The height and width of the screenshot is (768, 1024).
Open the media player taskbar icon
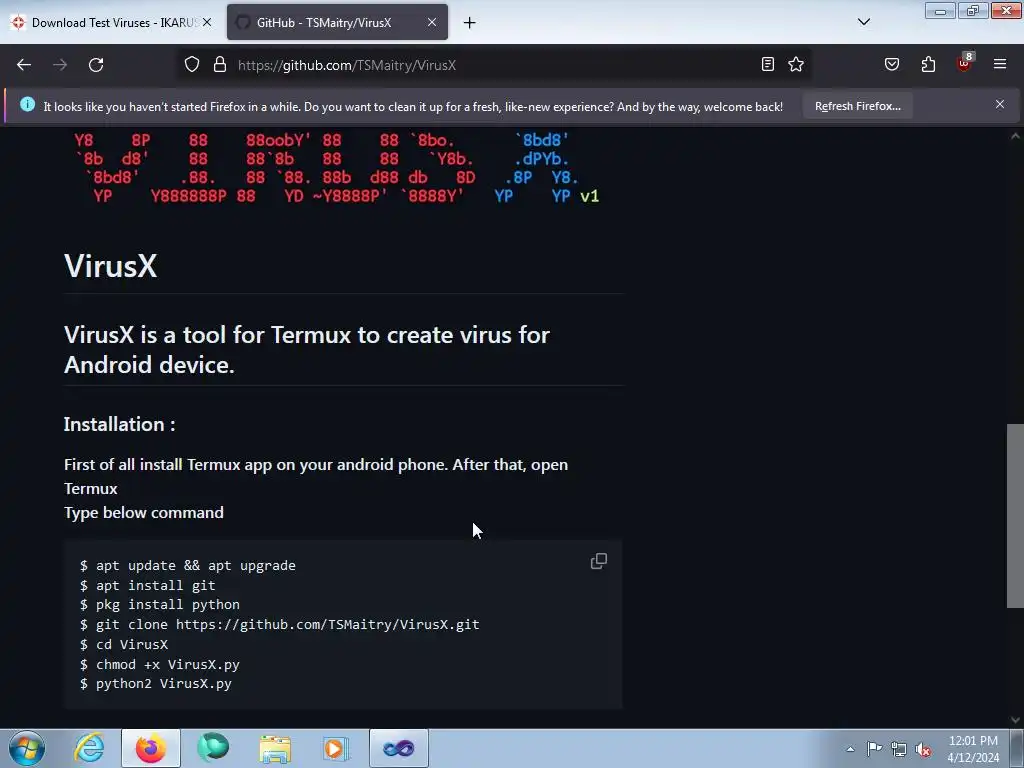pos(336,748)
